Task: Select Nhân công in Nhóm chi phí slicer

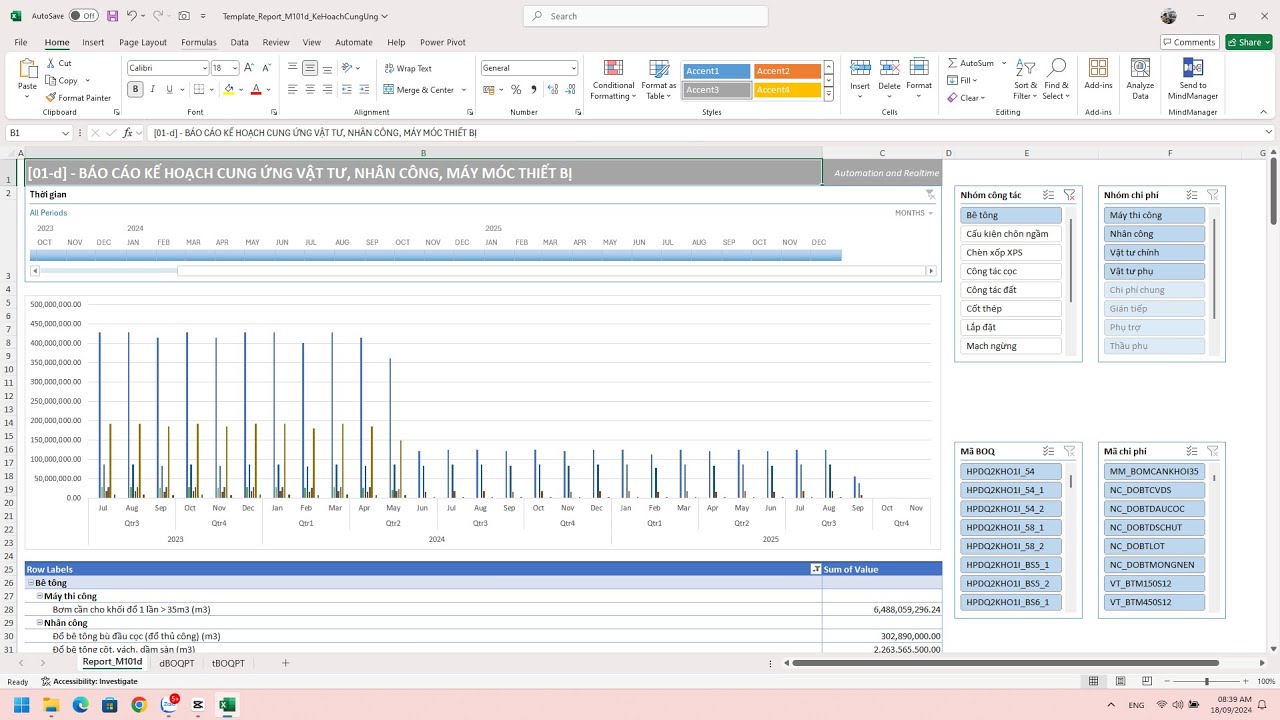Action: point(1154,234)
